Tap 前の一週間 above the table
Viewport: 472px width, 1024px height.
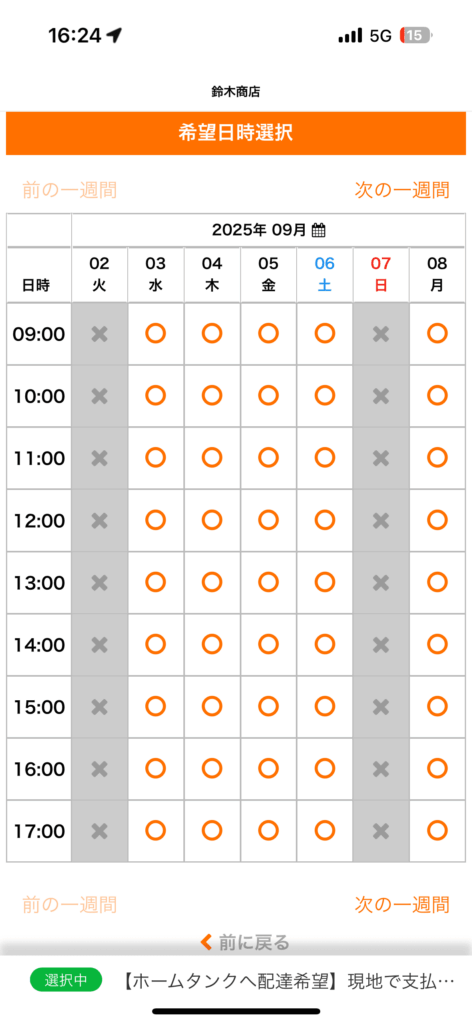tap(70, 190)
